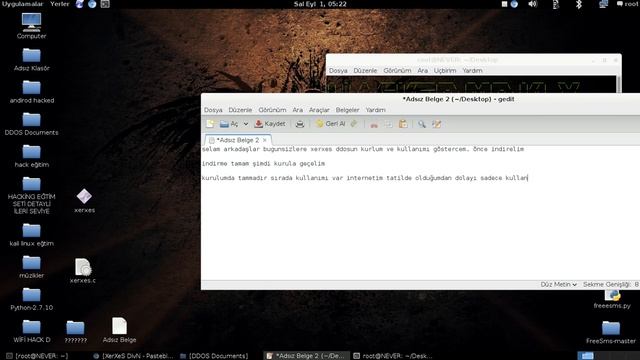Open Uçbirim menu in the terminal window
640x360 pixels.
click(444, 71)
